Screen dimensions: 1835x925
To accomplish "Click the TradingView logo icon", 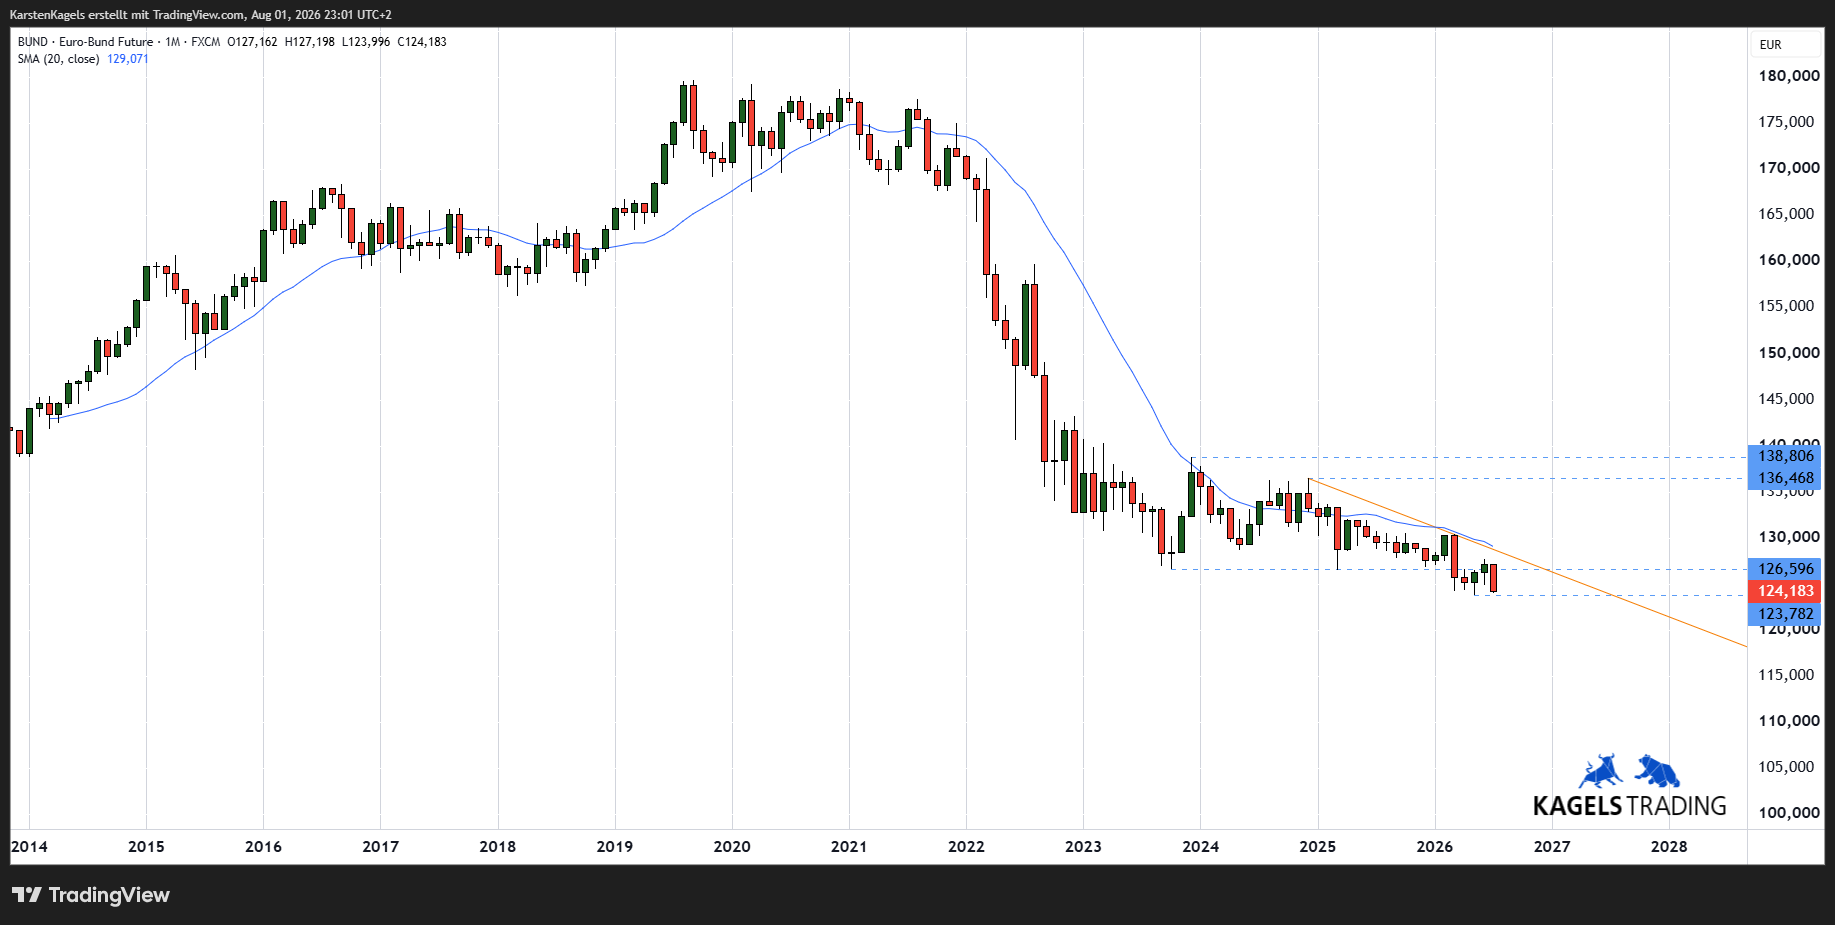I will coord(27,895).
